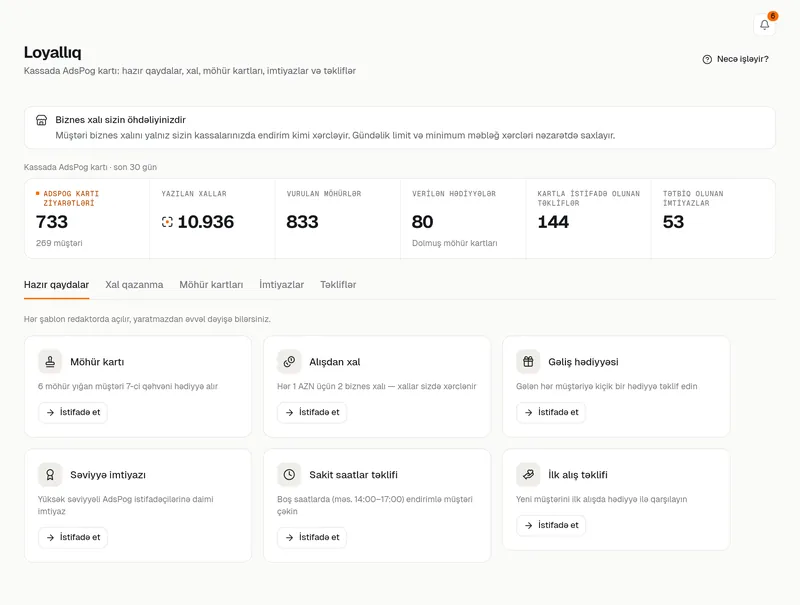Click the İlk alış təklifi icon

(x=528, y=475)
